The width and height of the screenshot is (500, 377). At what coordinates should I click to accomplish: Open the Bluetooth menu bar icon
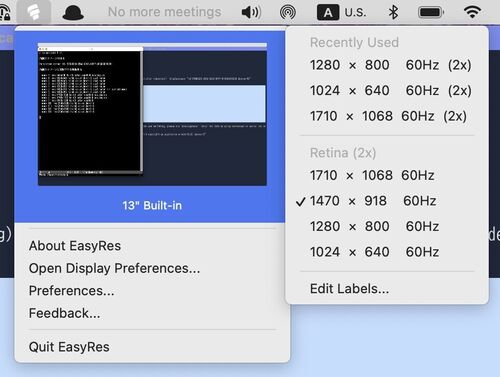click(394, 13)
